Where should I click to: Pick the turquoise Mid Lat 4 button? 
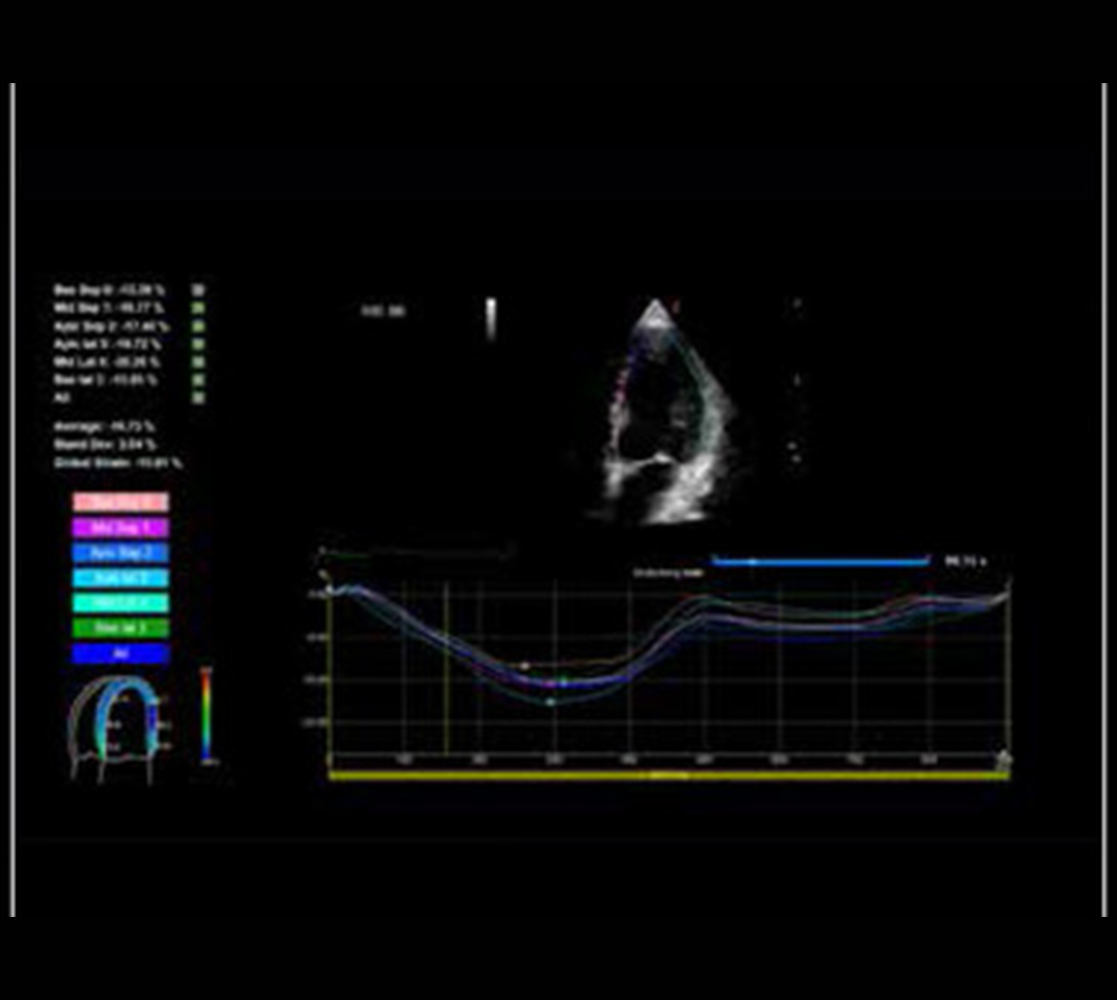coord(120,603)
